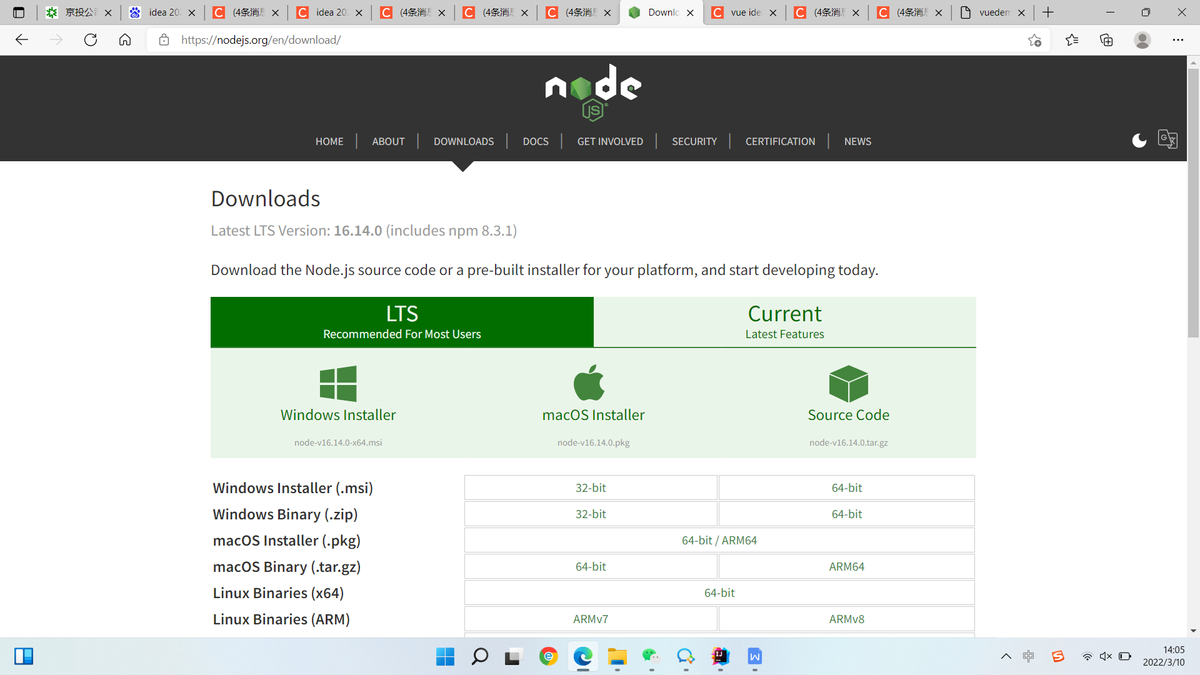
Task: Open DOCS in site navigation
Action: tap(535, 141)
